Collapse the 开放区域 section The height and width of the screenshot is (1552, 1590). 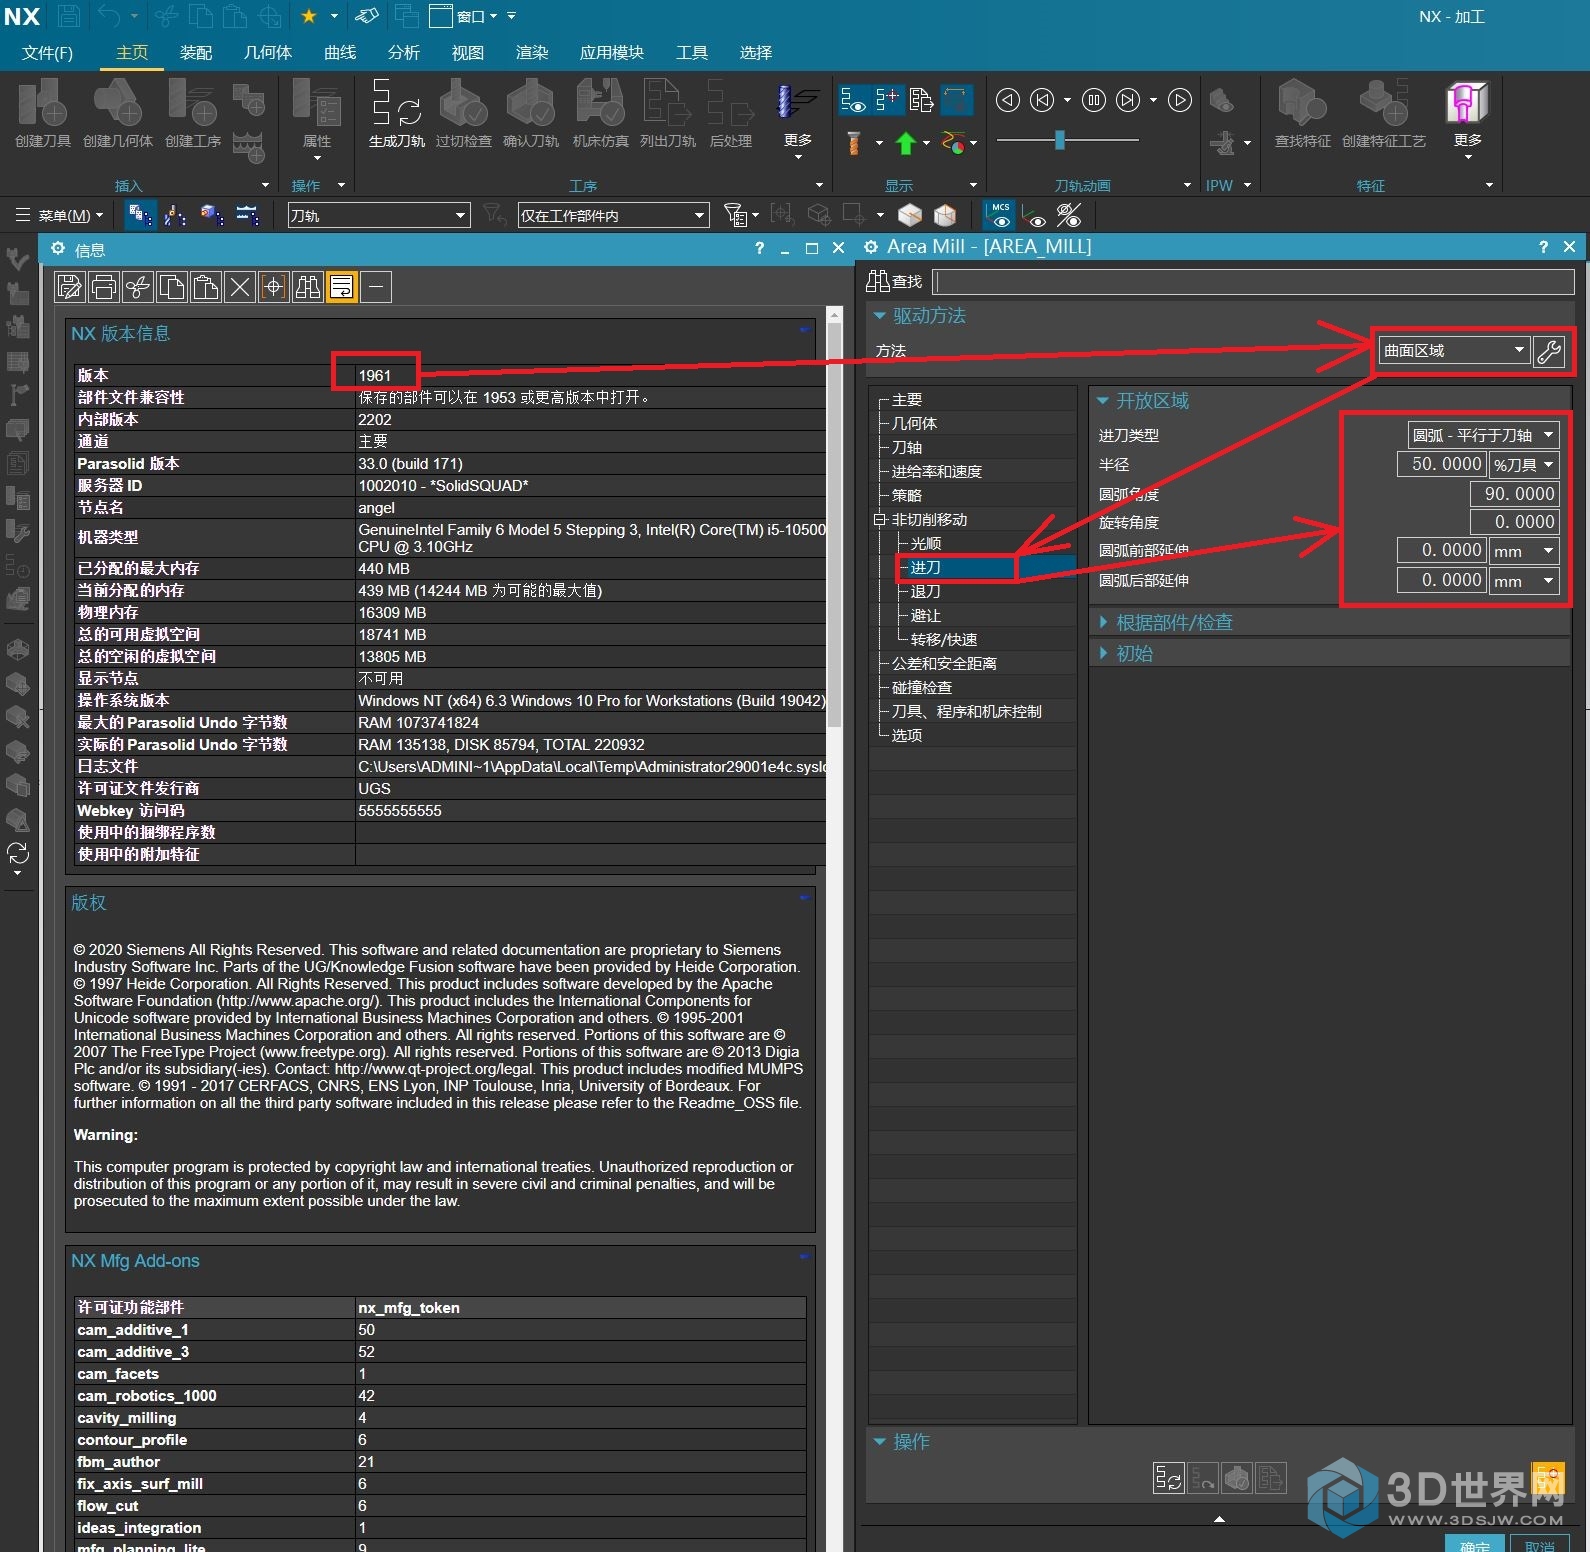tap(1103, 401)
